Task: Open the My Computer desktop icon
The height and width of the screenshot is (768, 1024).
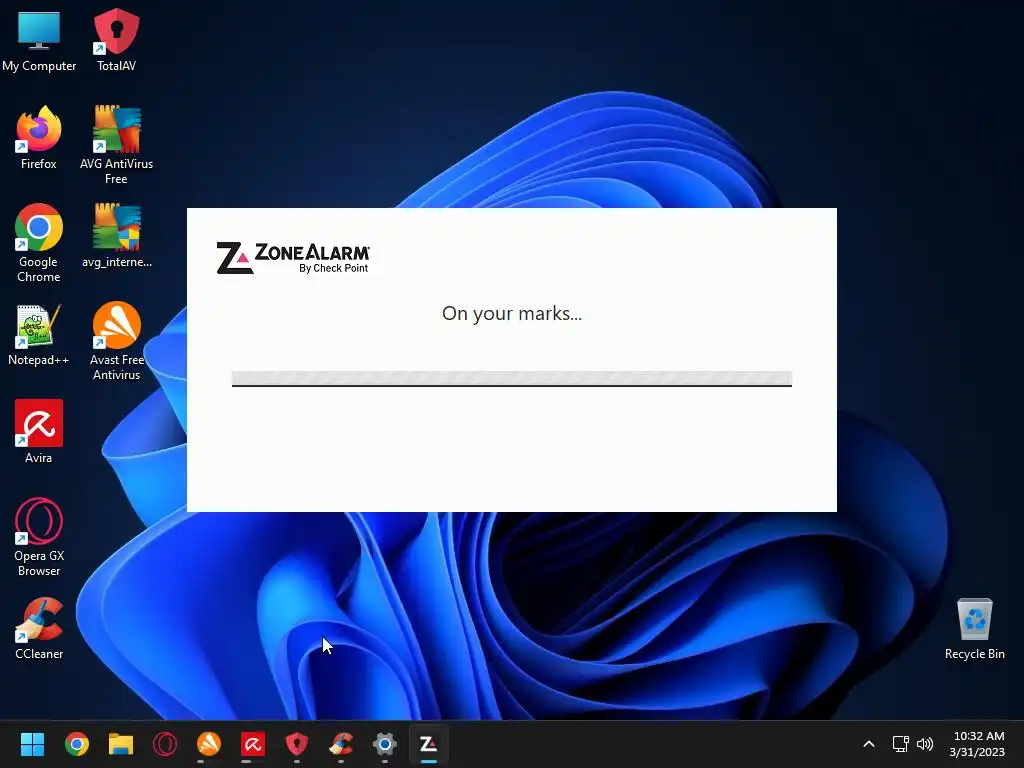Action: (x=39, y=40)
